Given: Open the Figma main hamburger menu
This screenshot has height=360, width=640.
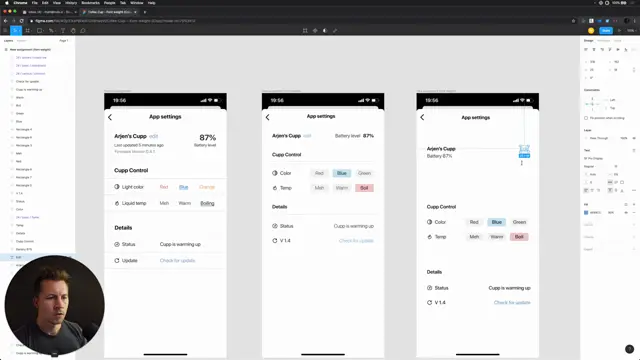Looking at the screenshot, I should pos(5,31).
